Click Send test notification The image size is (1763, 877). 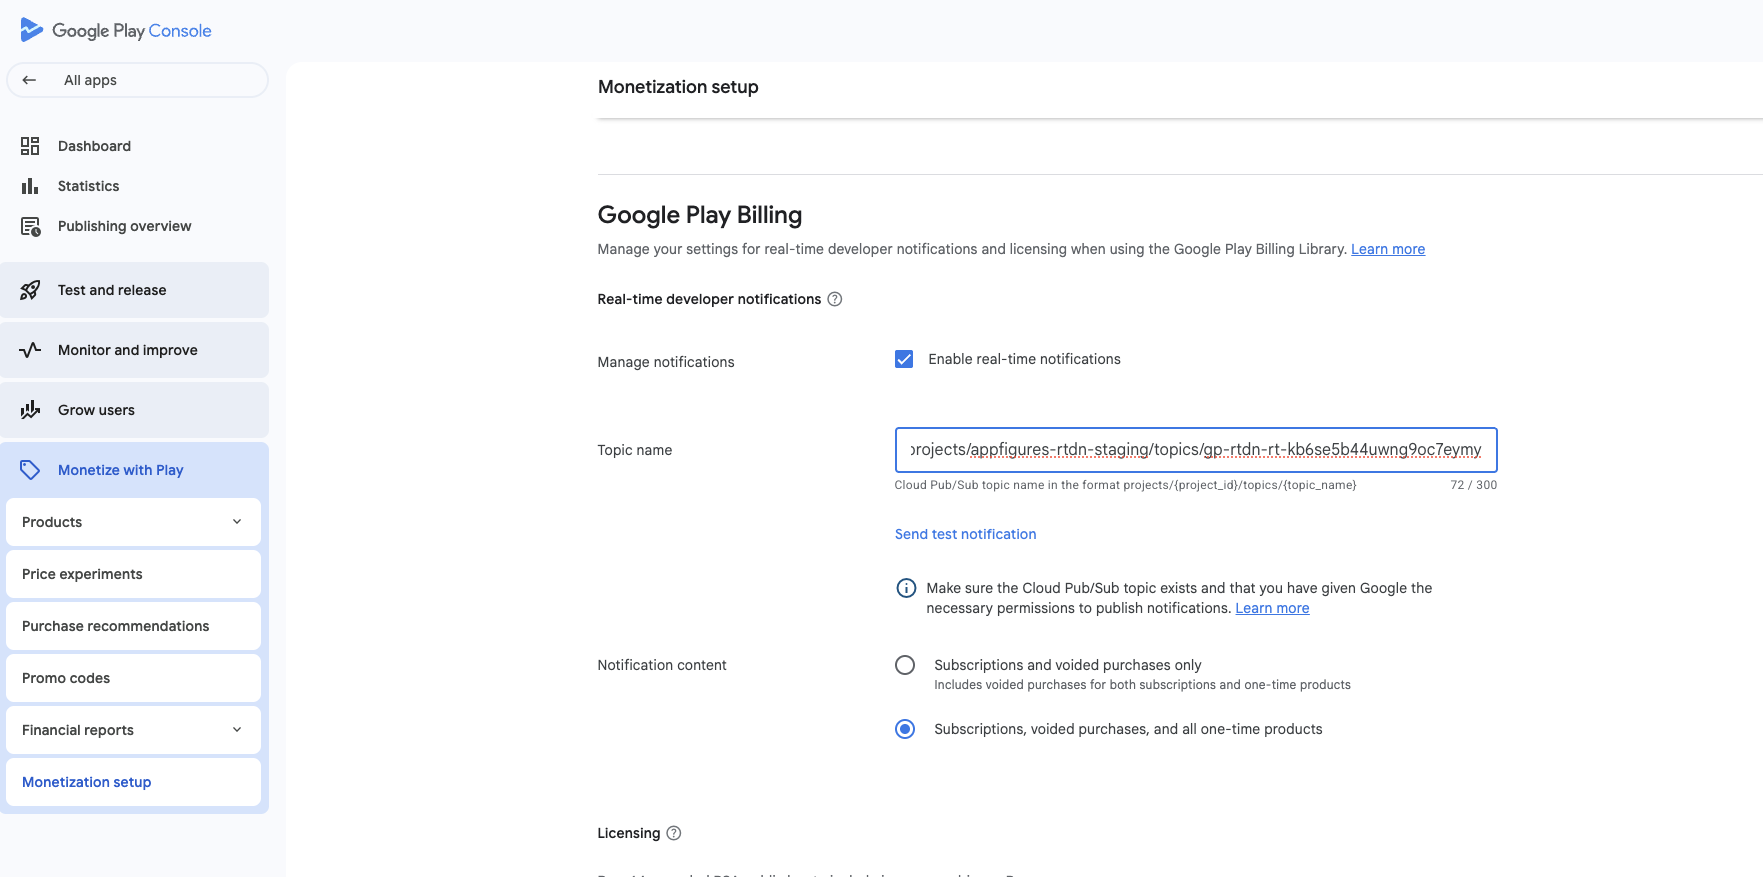coord(965,534)
